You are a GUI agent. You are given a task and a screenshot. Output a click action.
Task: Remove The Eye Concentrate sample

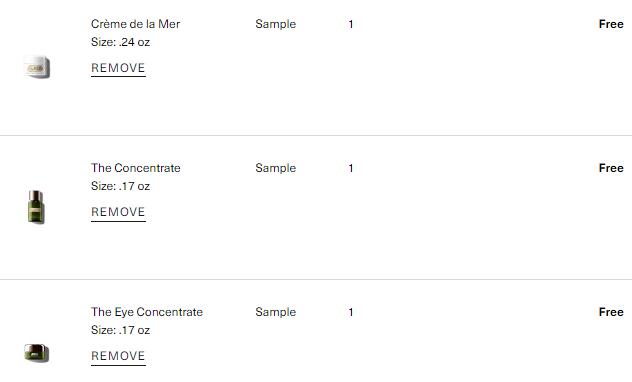[118, 356]
